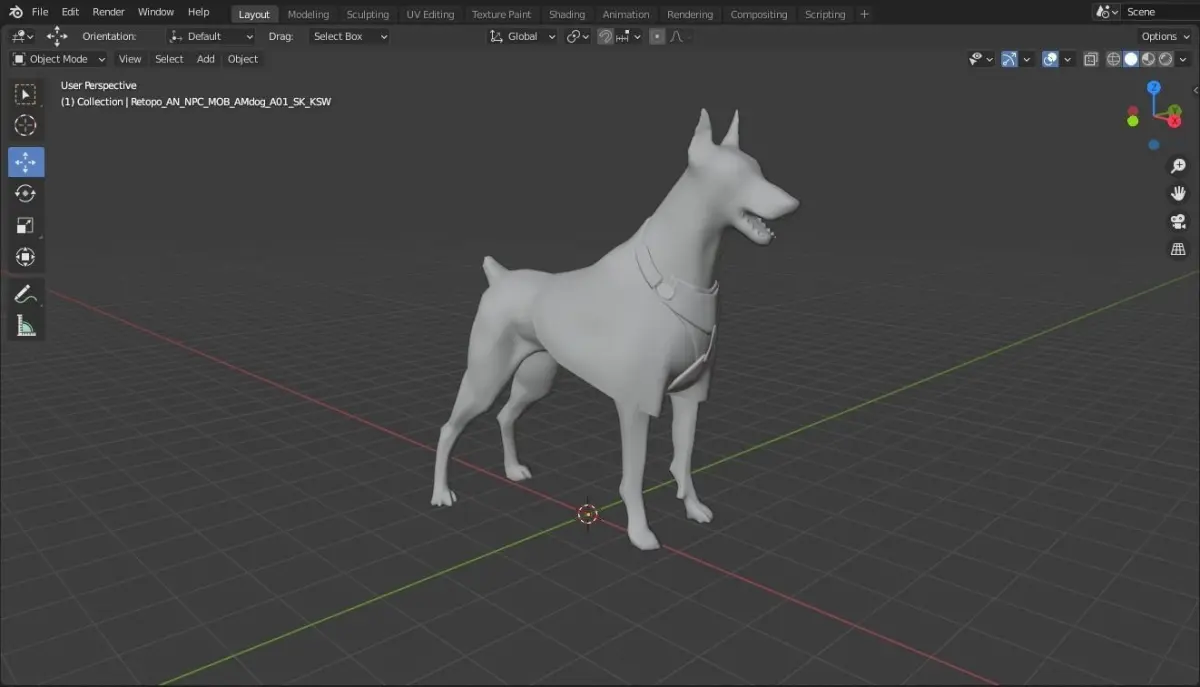Switch to rendered shading mode

point(1166,59)
